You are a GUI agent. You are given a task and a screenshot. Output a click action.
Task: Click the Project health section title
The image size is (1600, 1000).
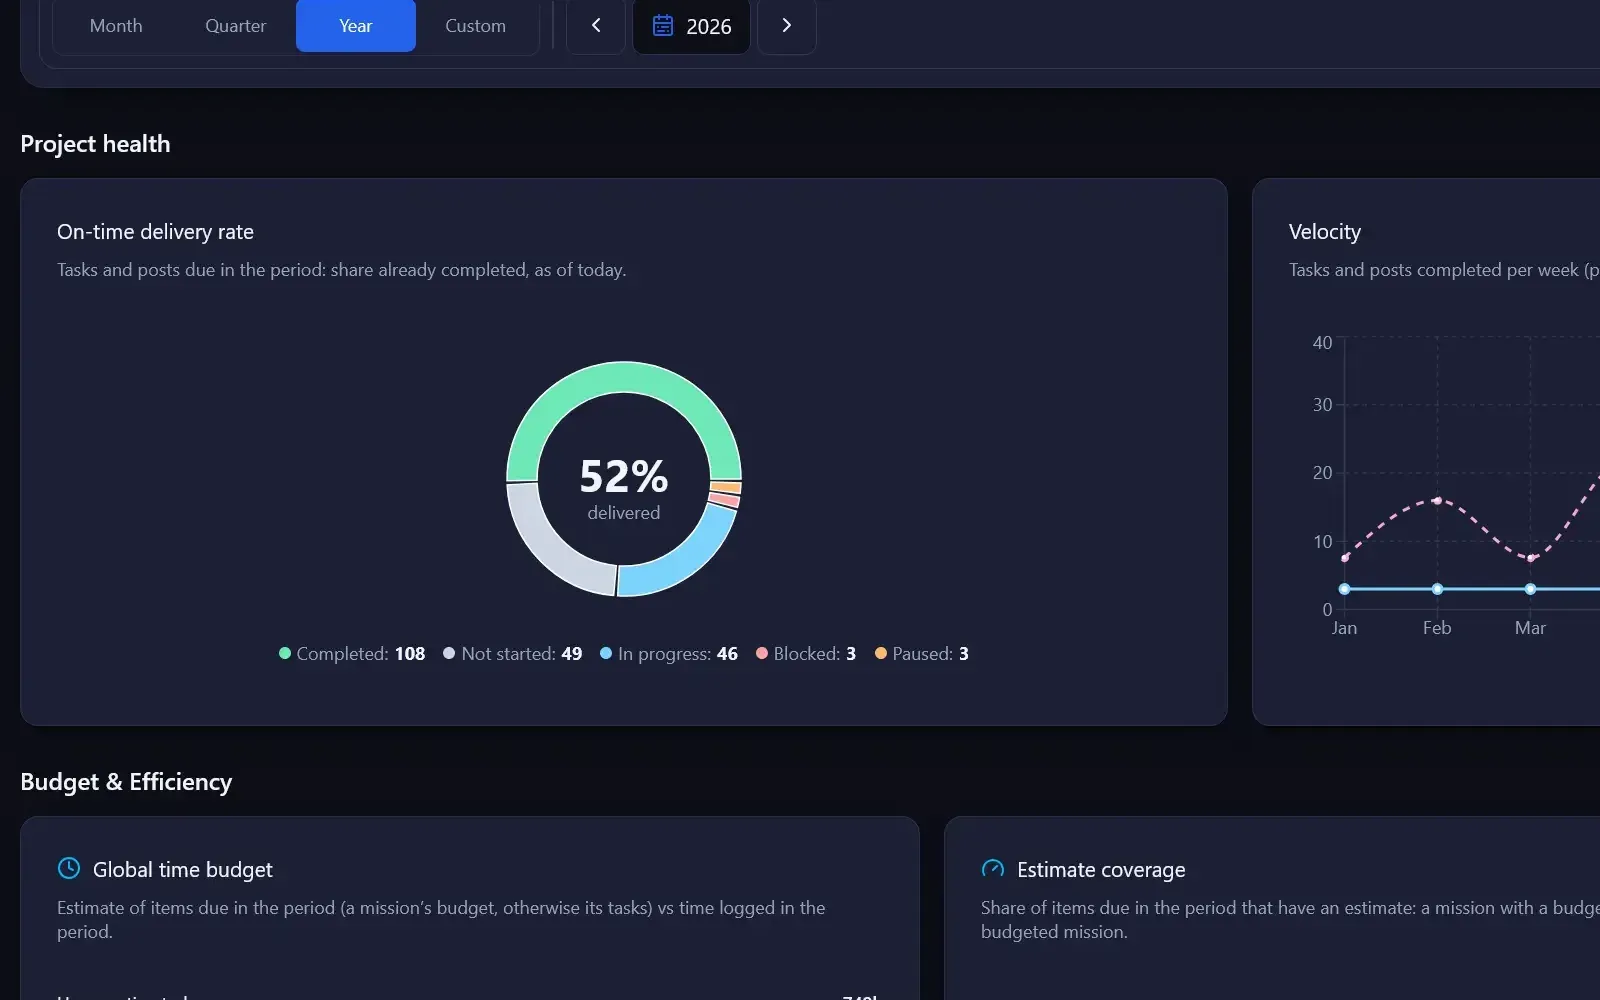tap(95, 144)
